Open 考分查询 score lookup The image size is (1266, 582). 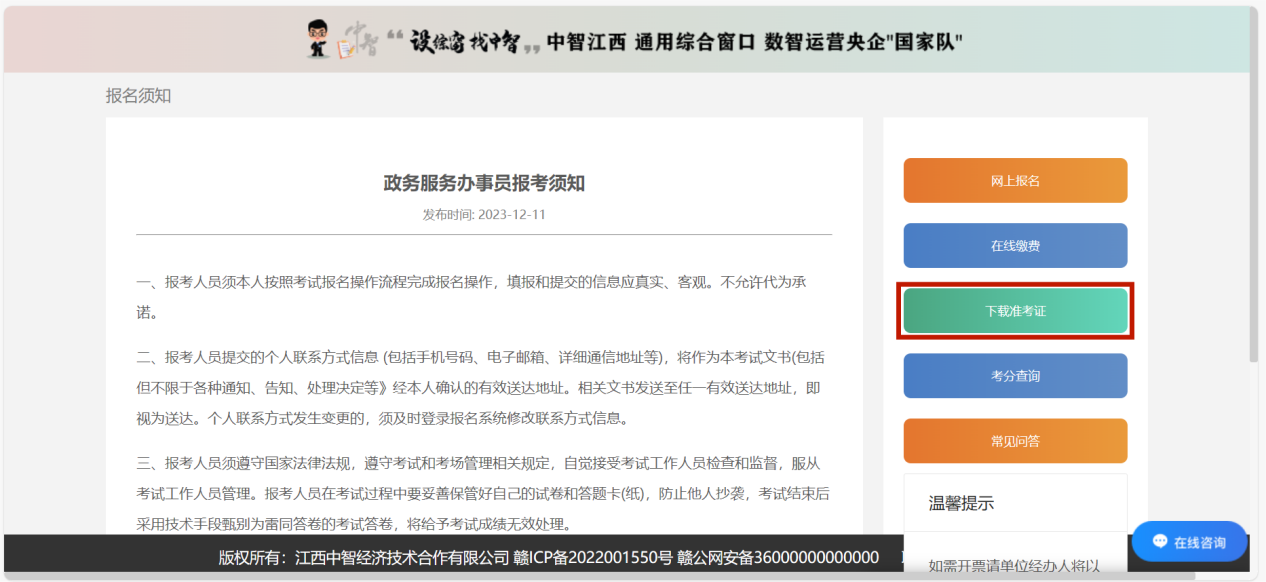pos(1015,376)
